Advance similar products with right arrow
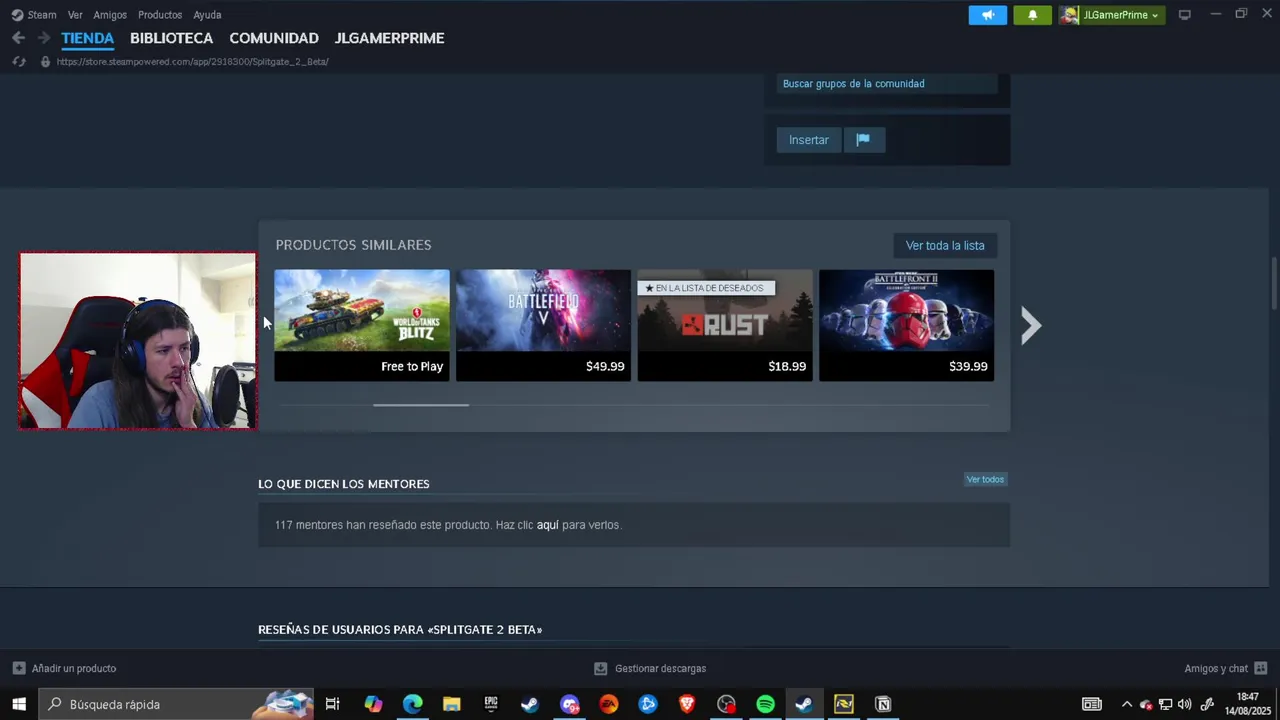The width and height of the screenshot is (1280, 720). pyautogui.click(x=1031, y=325)
